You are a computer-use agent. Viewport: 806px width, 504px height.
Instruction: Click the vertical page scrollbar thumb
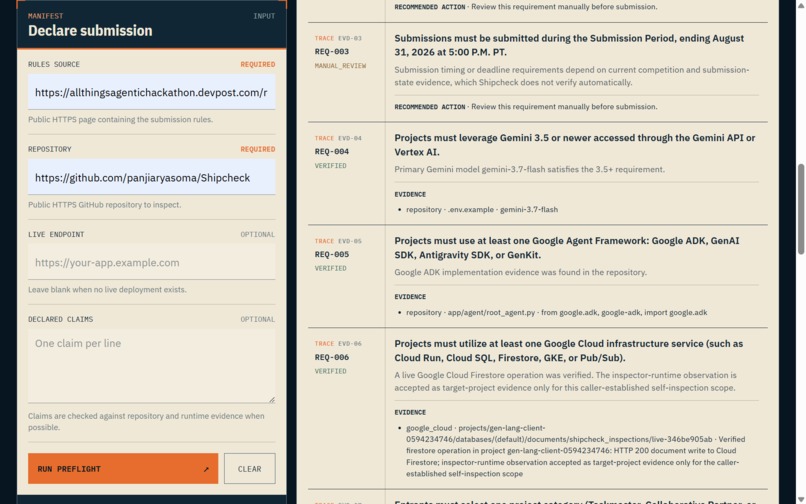click(x=800, y=209)
